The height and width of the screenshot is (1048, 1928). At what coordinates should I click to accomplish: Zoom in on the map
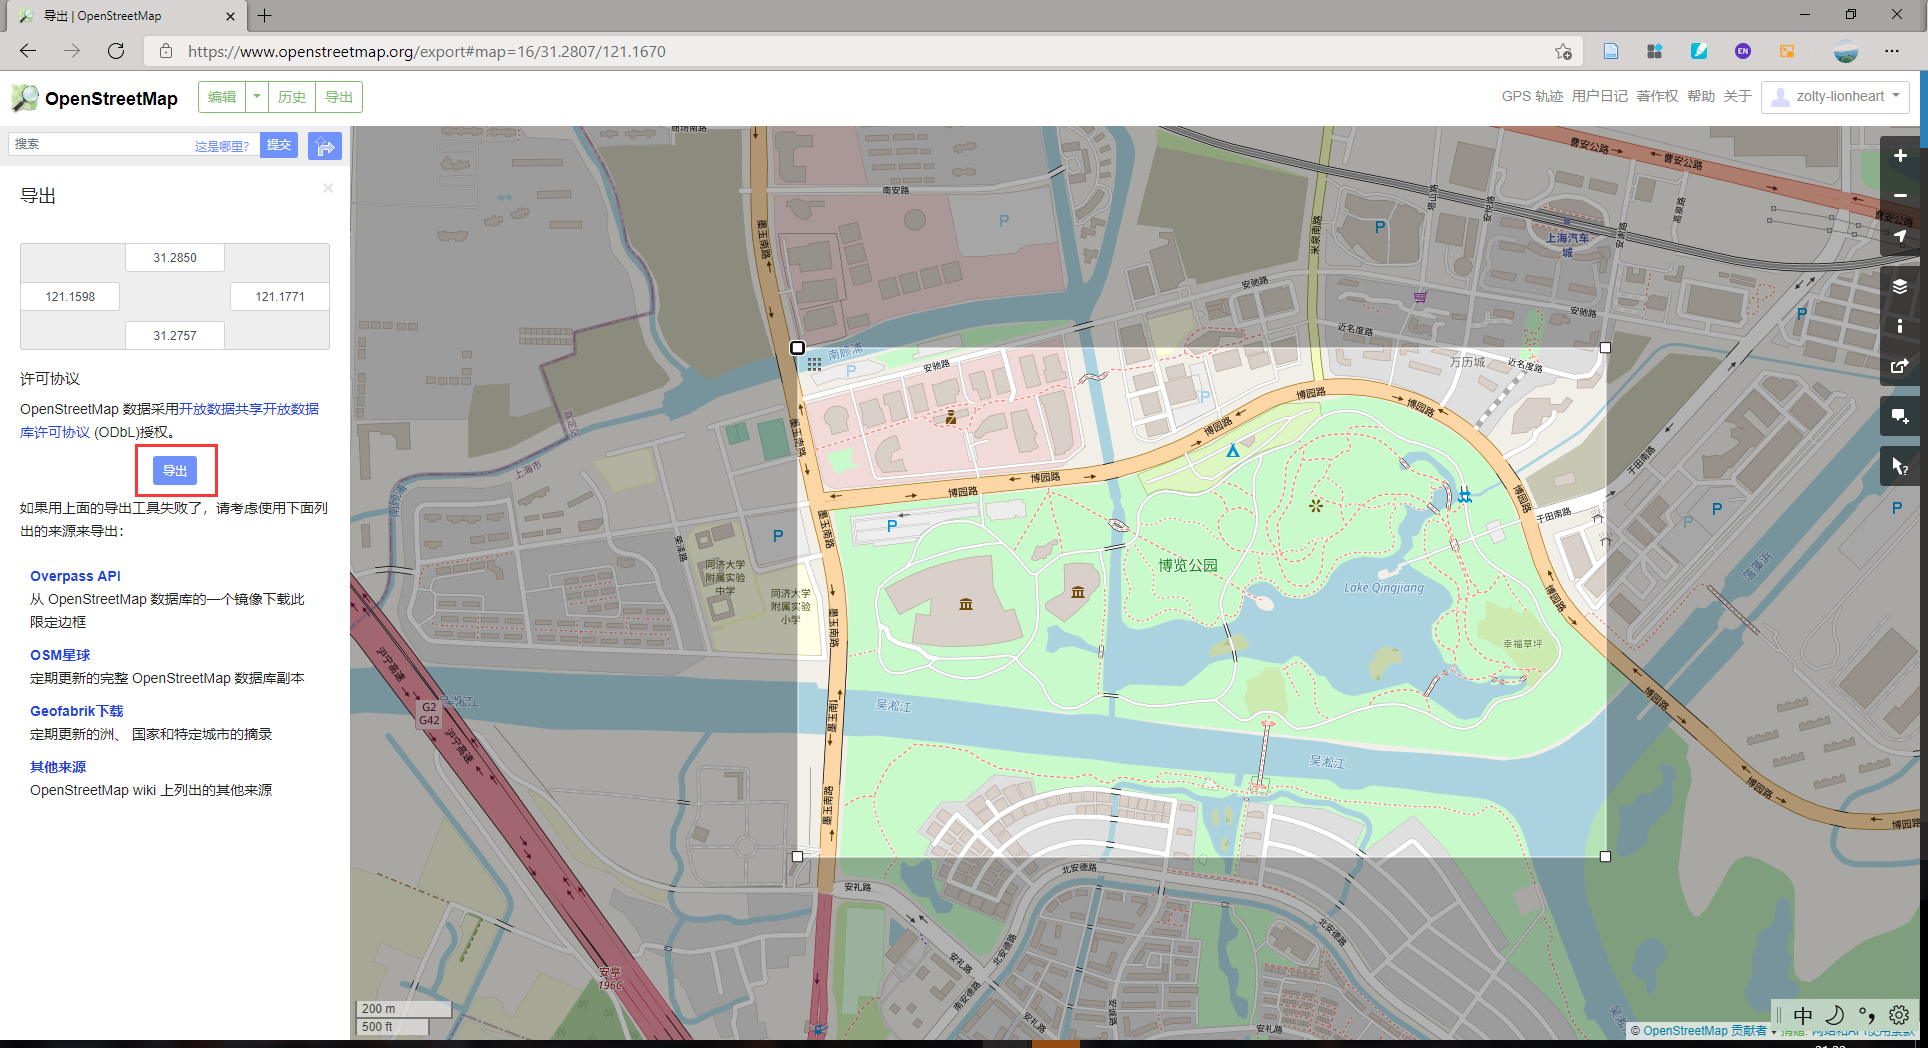pyautogui.click(x=1901, y=156)
